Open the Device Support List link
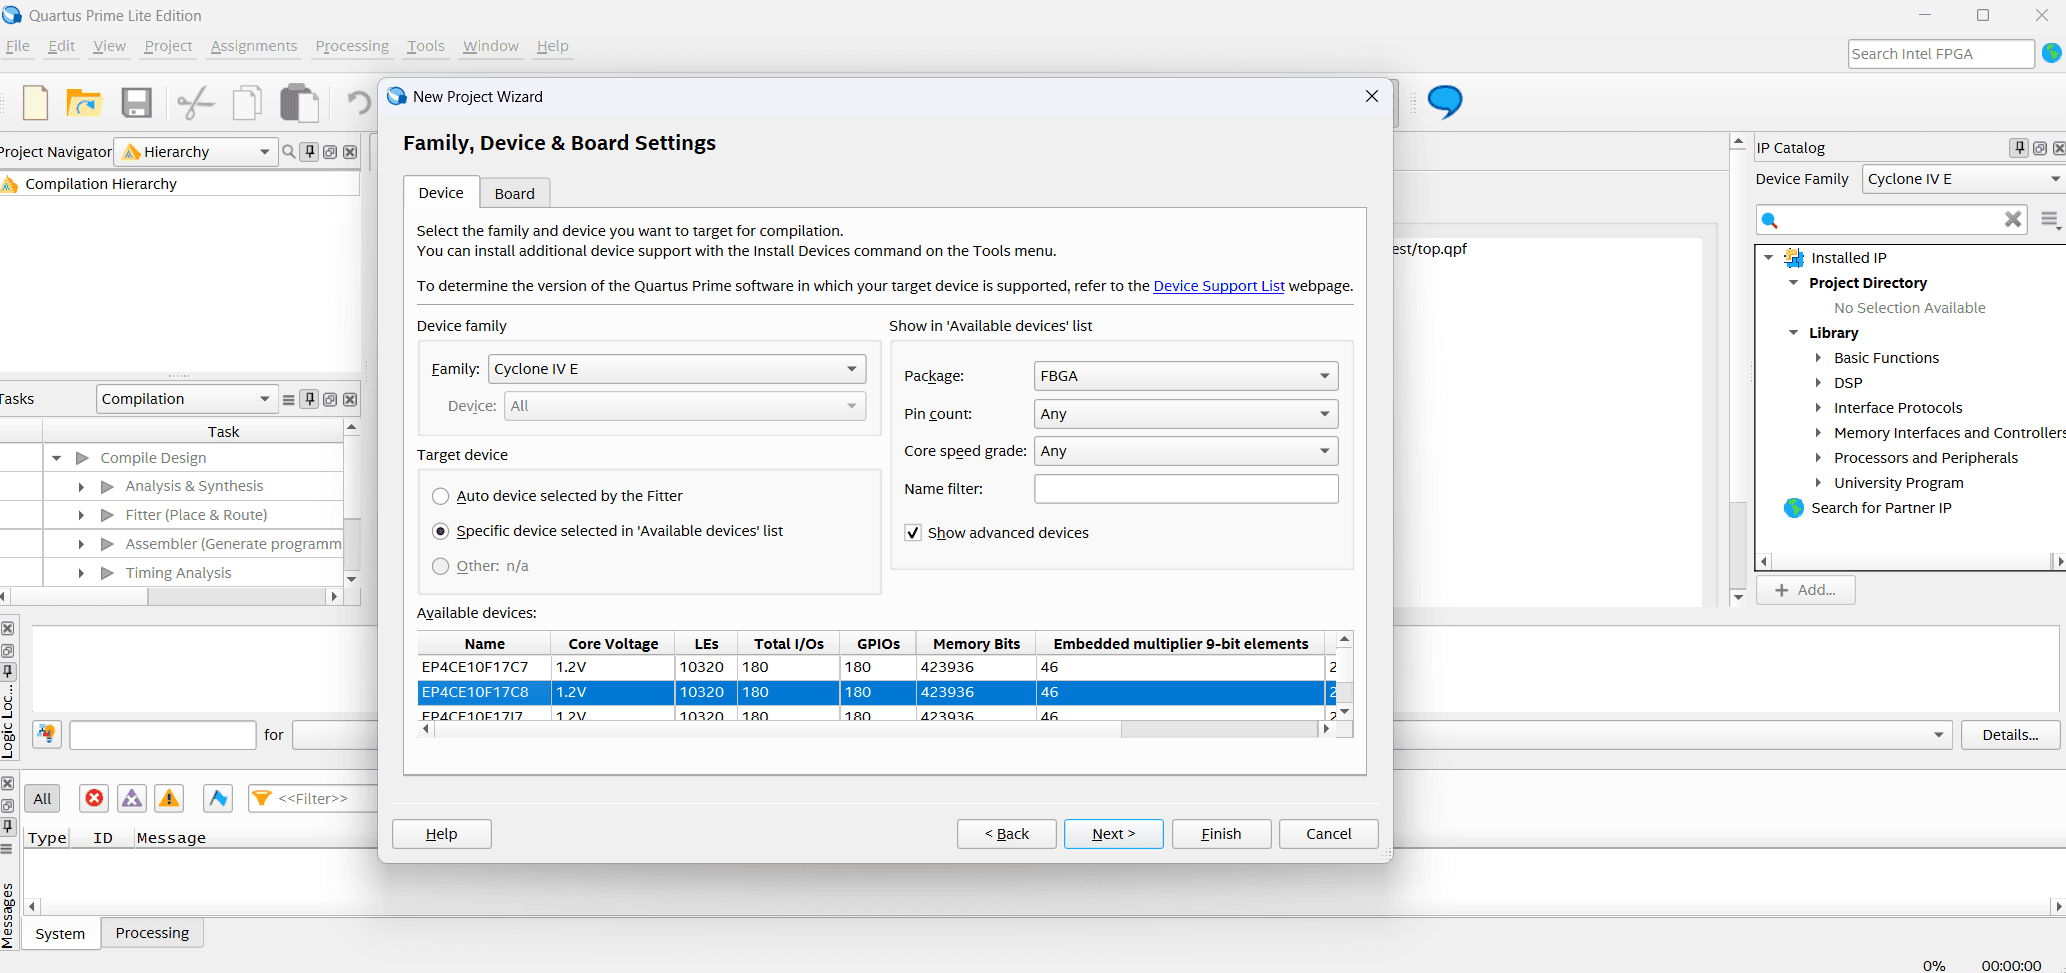 (x=1218, y=286)
